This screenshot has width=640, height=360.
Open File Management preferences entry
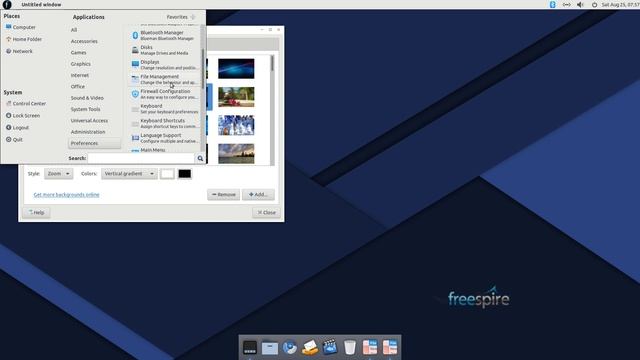point(165,79)
